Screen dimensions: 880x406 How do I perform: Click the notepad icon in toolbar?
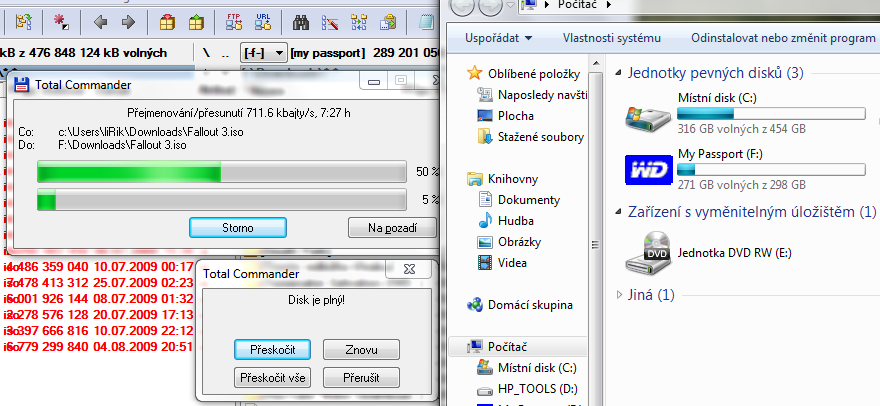tap(427, 22)
